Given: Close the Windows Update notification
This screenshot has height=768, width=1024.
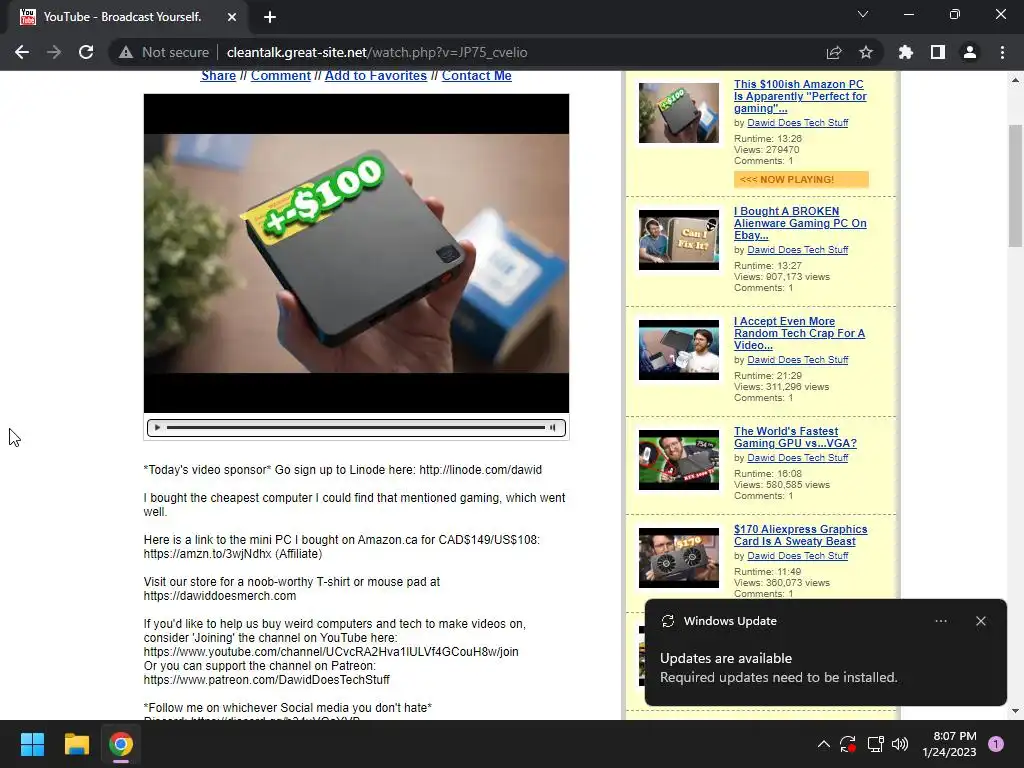Looking at the screenshot, I should [980, 621].
